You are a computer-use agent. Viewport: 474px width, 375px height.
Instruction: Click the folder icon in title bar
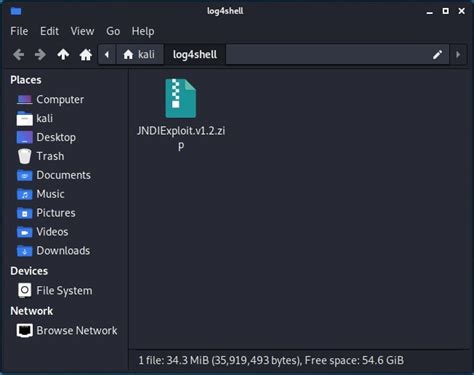tap(16, 11)
